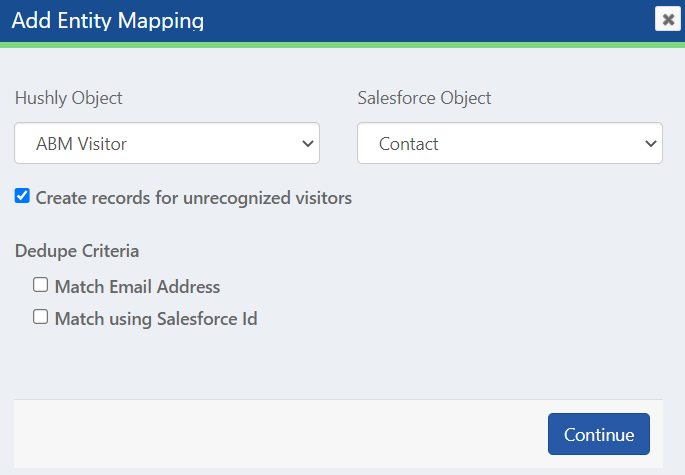Viewport: 685px width, 475px height.
Task: Click the Salesforce Object label
Action: [x=424, y=98]
